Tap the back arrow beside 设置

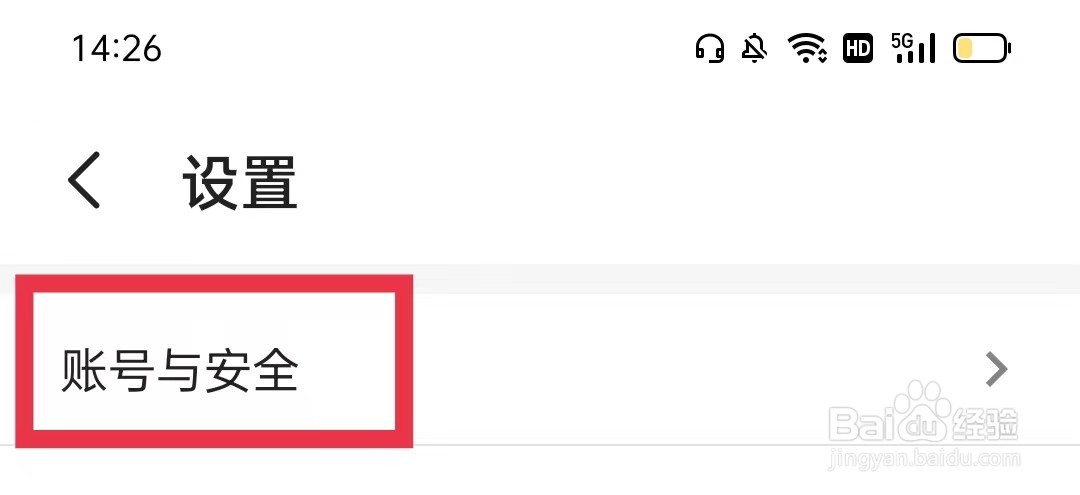[85, 182]
